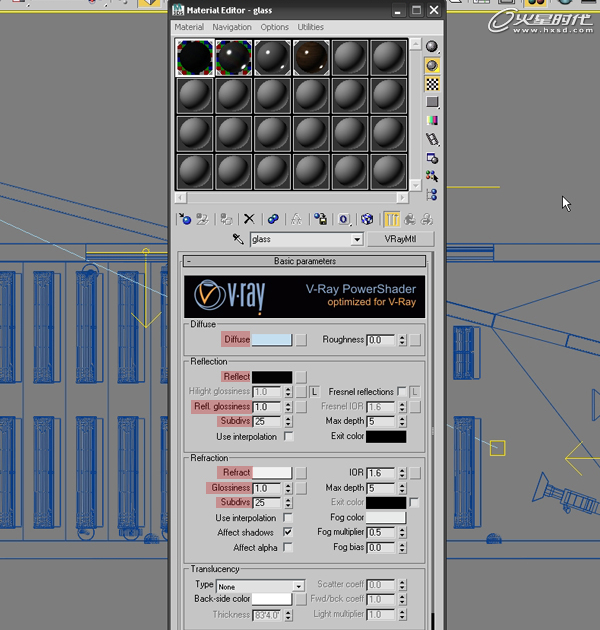
Task: Toggle Reflection Use interpolation checkbox
Action: [x=289, y=436]
